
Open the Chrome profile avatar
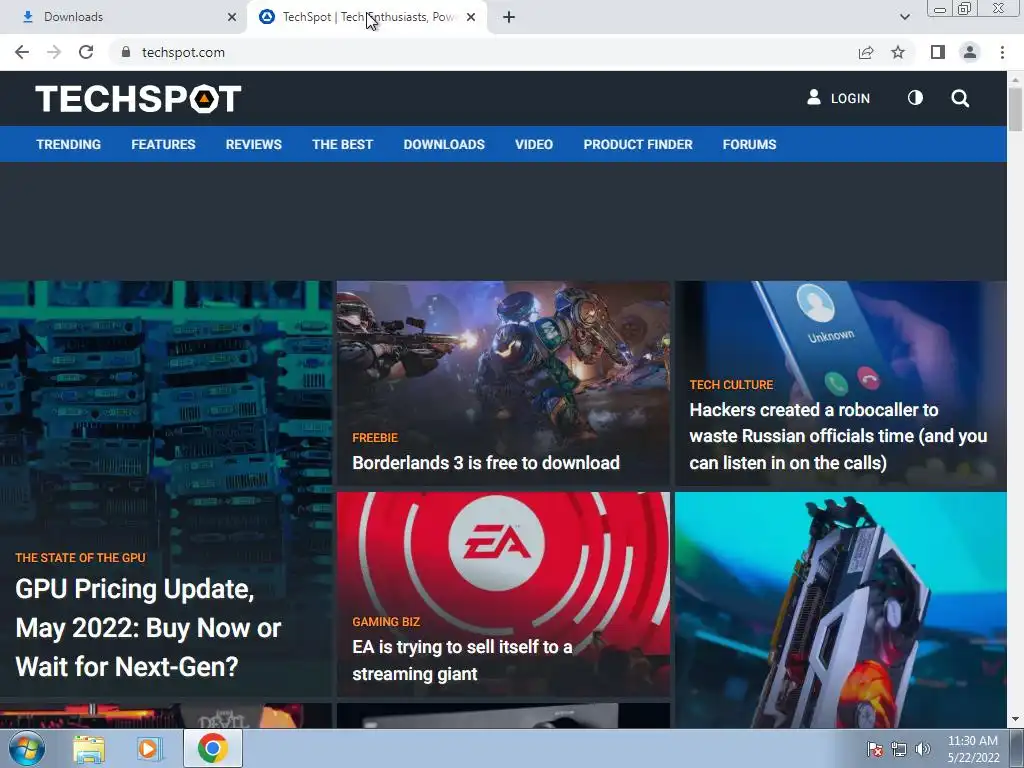tap(970, 52)
